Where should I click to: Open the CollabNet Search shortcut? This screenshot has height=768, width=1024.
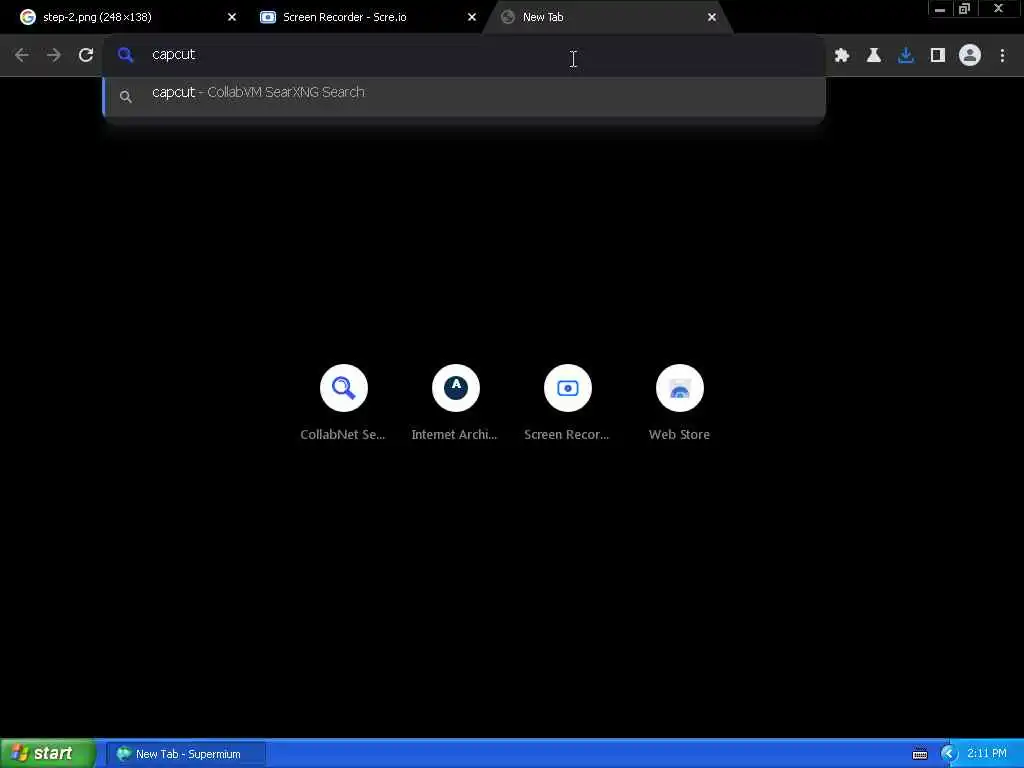[344, 402]
